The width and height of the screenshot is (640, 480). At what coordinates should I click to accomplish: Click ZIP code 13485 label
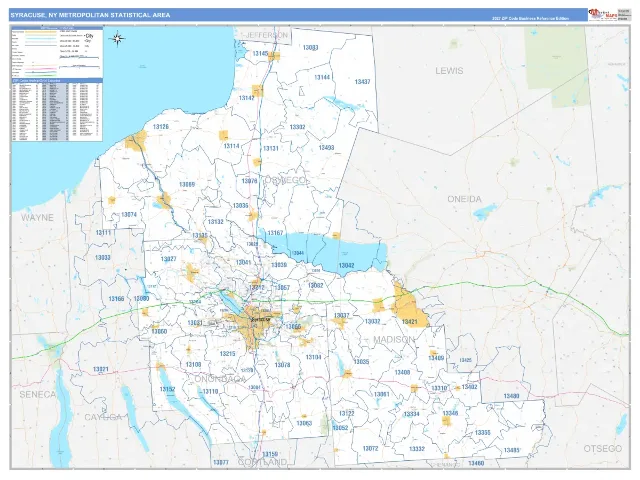pyautogui.click(x=511, y=451)
